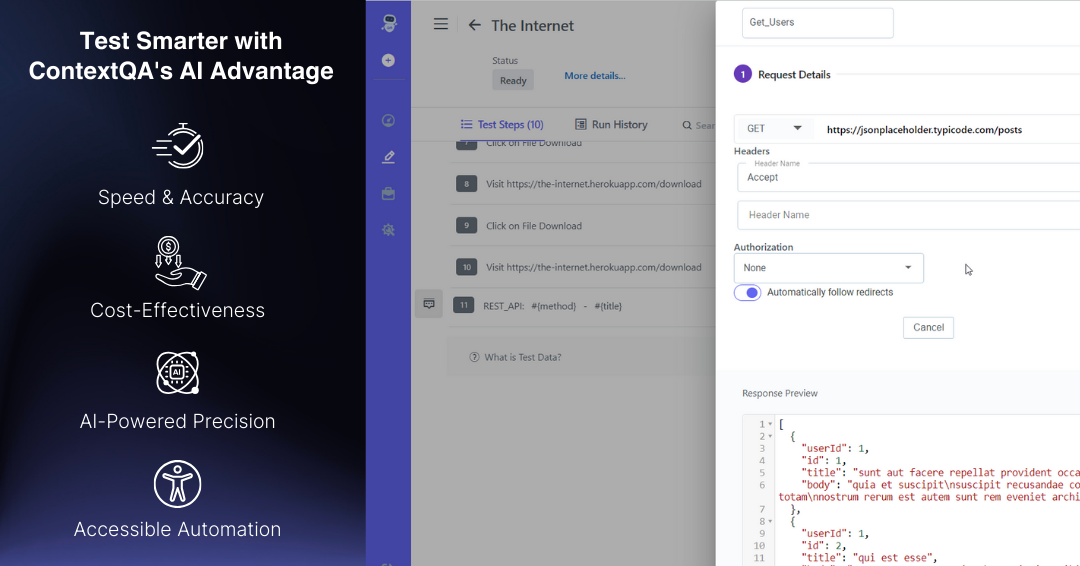Click the AI-Powered Precision chip icon
Screen dimensions: 1080x566
178,373
